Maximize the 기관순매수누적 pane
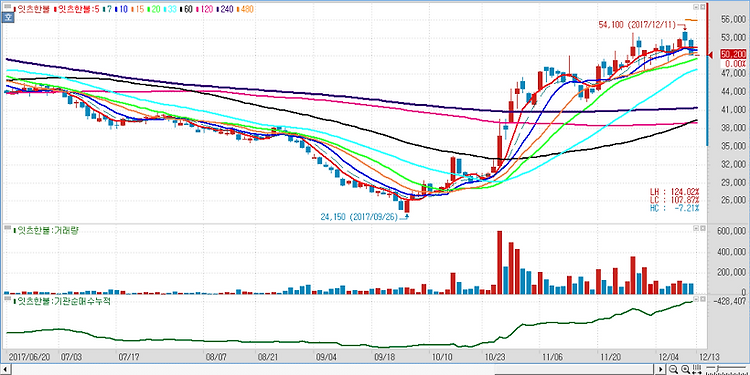The image size is (750, 375). 702,299
